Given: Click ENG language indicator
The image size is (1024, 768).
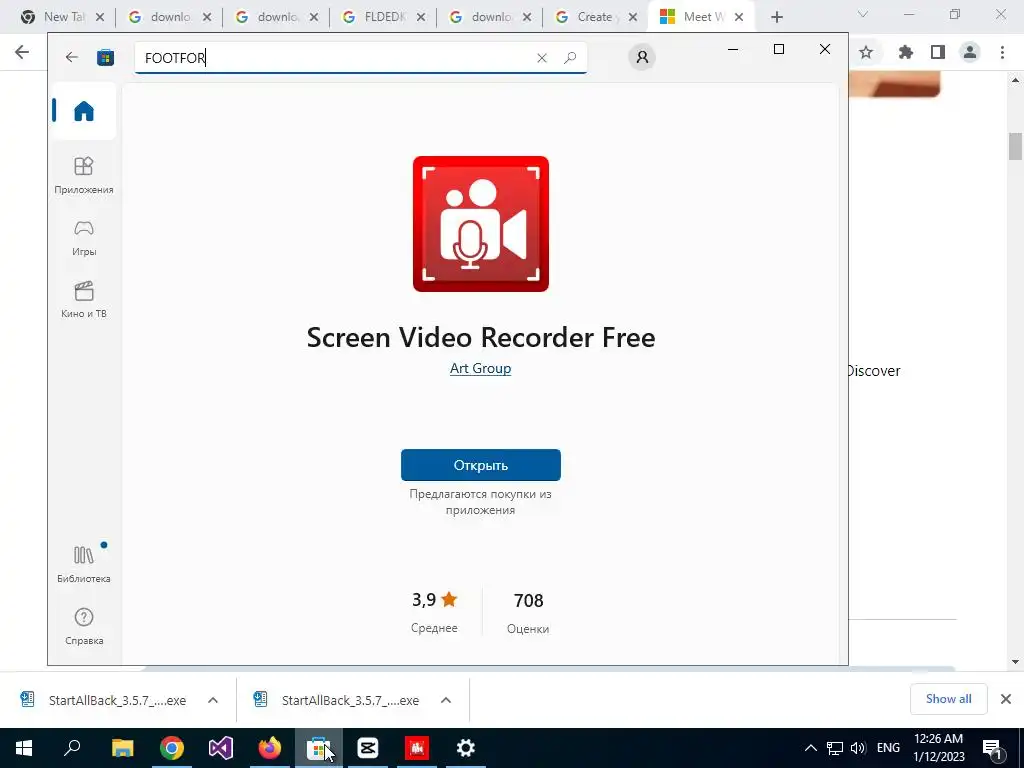Looking at the screenshot, I should click(x=888, y=748).
